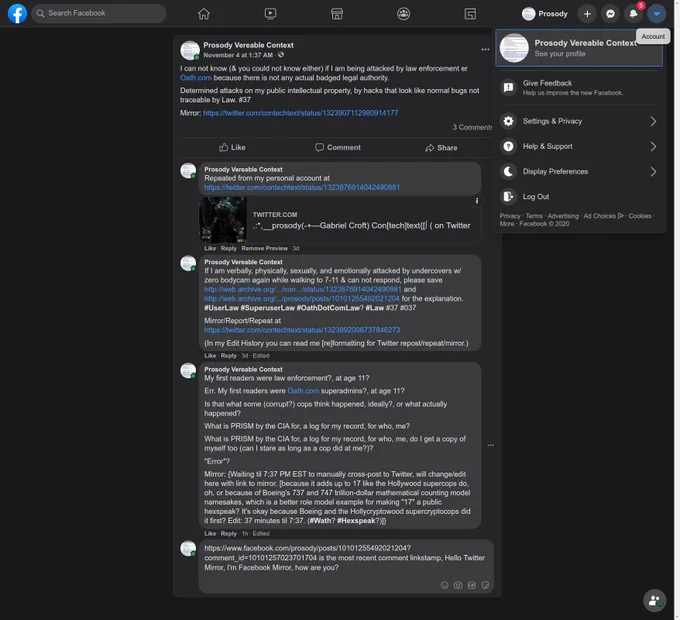Click the Log Out door icon
This screenshot has width=680, height=620.
pos(509,197)
